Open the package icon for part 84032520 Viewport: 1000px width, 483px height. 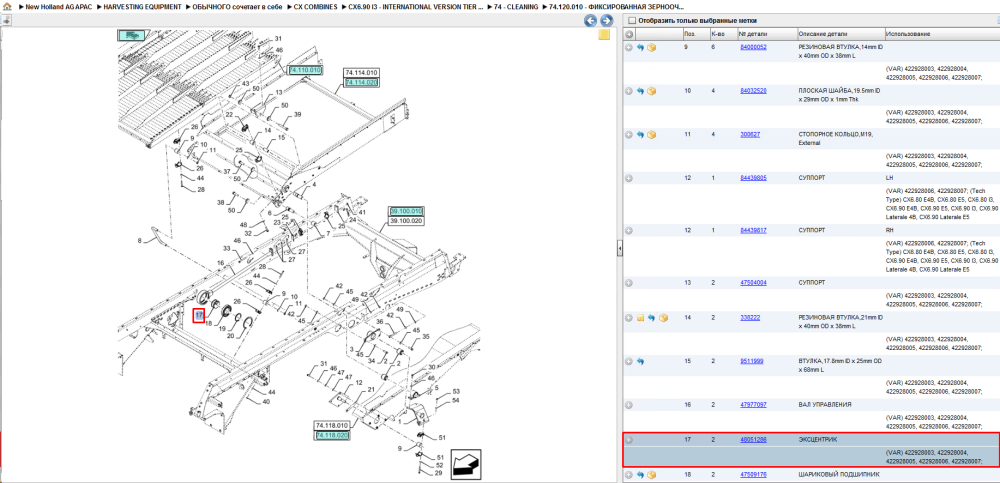pos(651,91)
